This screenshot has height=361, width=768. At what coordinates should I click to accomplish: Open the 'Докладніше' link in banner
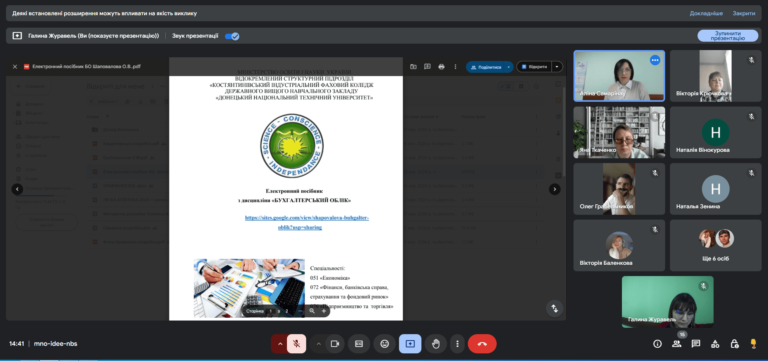(x=706, y=13)
